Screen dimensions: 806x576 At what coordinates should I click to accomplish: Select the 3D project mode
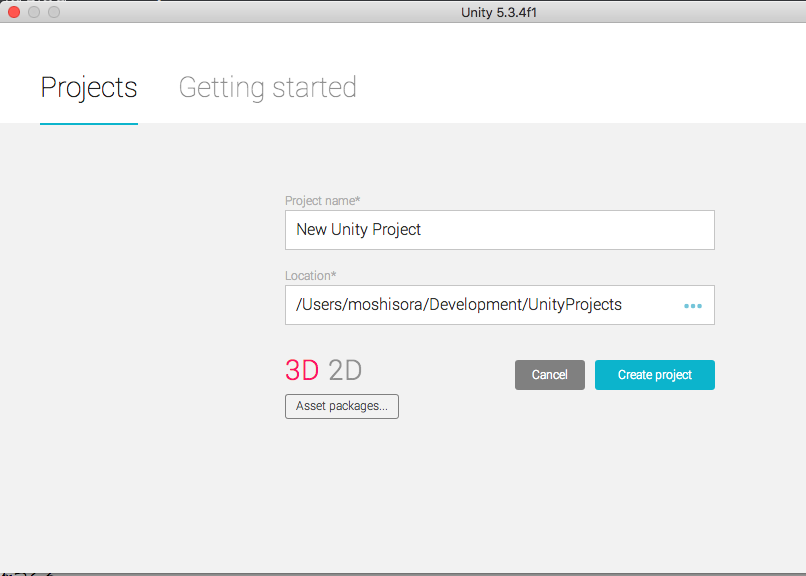(x=302, y=370)
